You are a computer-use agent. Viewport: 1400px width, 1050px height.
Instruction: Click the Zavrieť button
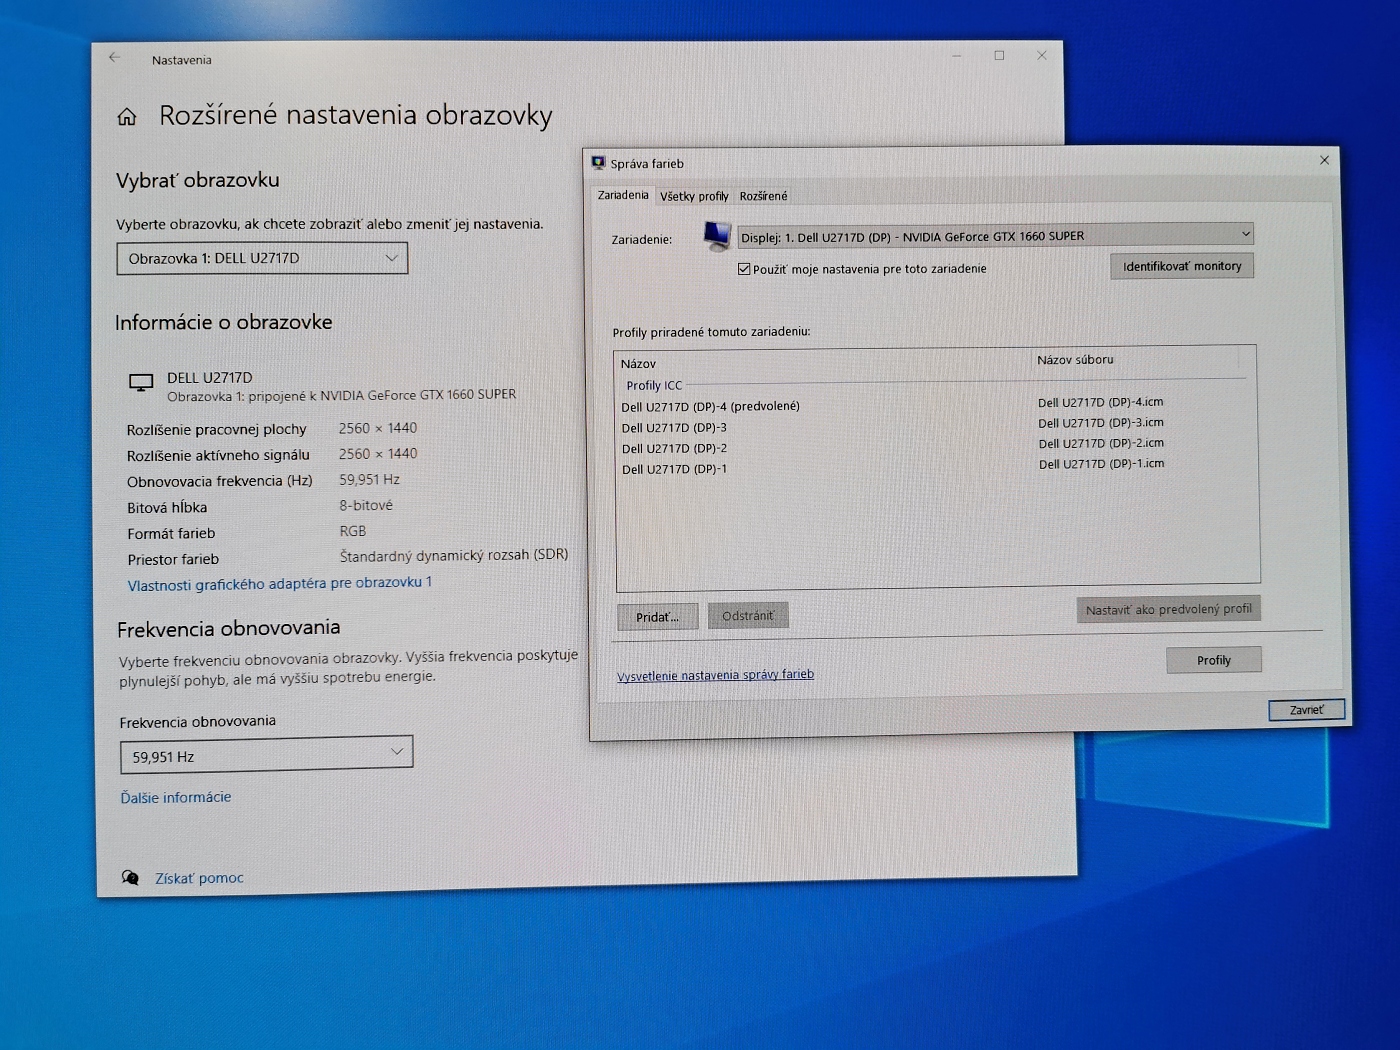pos(1306,710)
